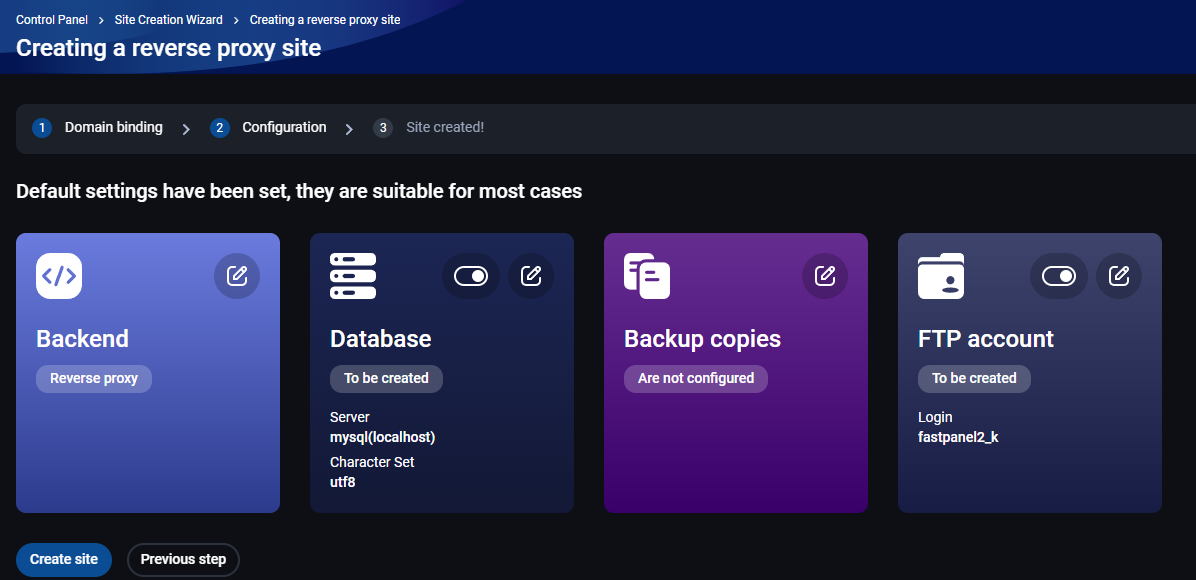
Task: Click the Backend card title
Action: [x=82, y=339]
